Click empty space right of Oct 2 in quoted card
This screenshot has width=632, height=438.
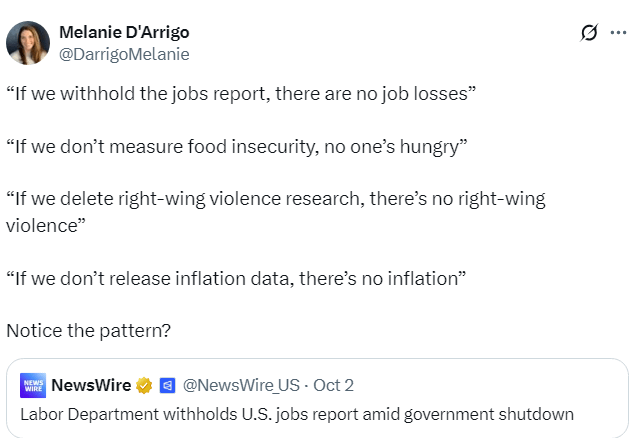[480, 385]
